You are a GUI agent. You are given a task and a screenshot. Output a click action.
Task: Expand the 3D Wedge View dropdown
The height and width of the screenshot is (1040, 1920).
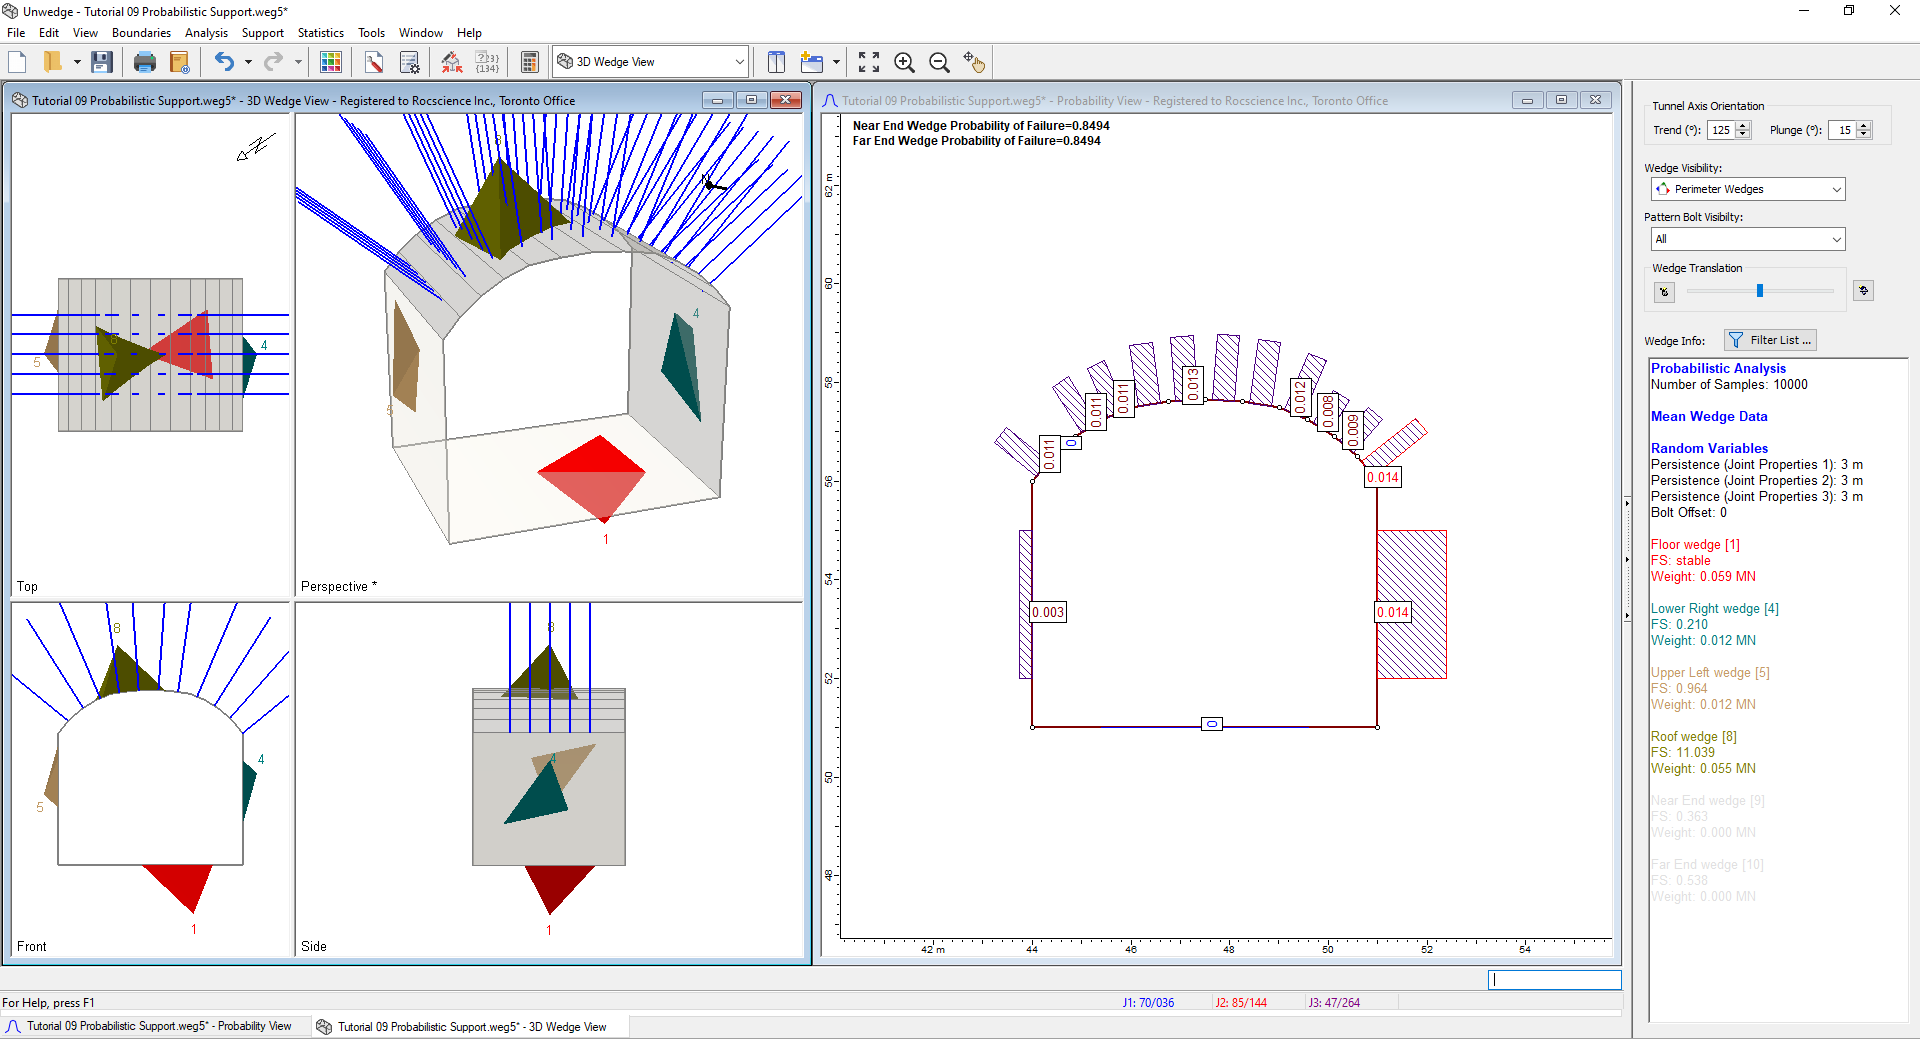tap(739, 62)
